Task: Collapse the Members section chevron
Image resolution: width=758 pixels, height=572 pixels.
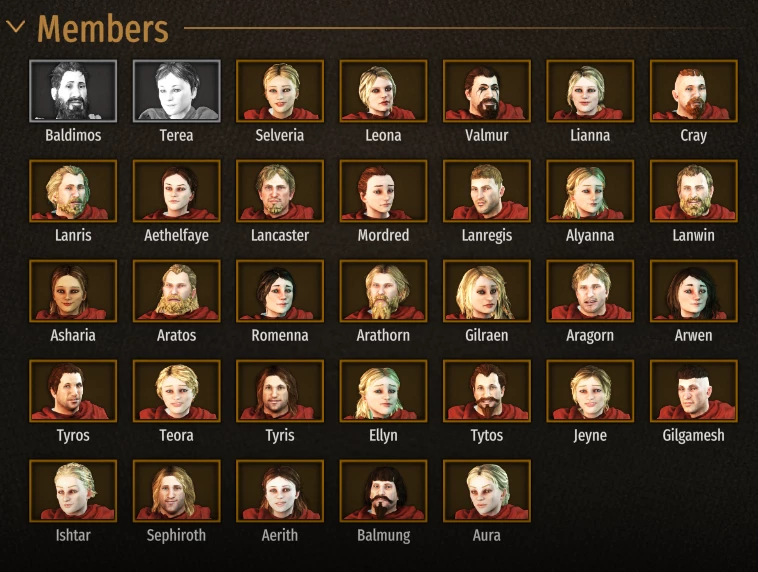Action: pos(15,27)
